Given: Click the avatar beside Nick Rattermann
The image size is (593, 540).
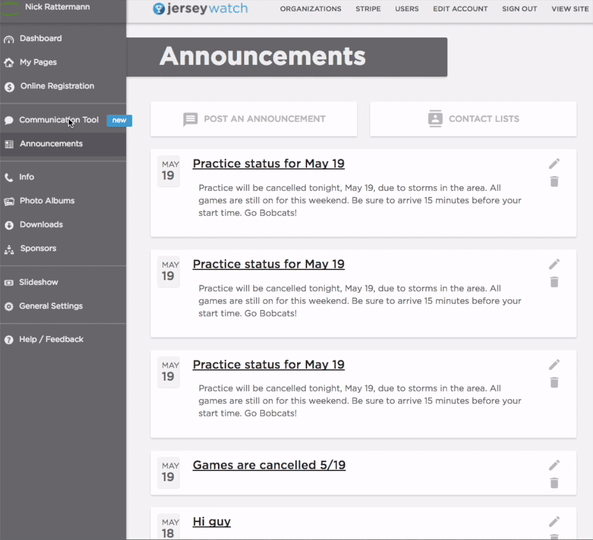Looking at the screenshot, I should click(10, 8).
